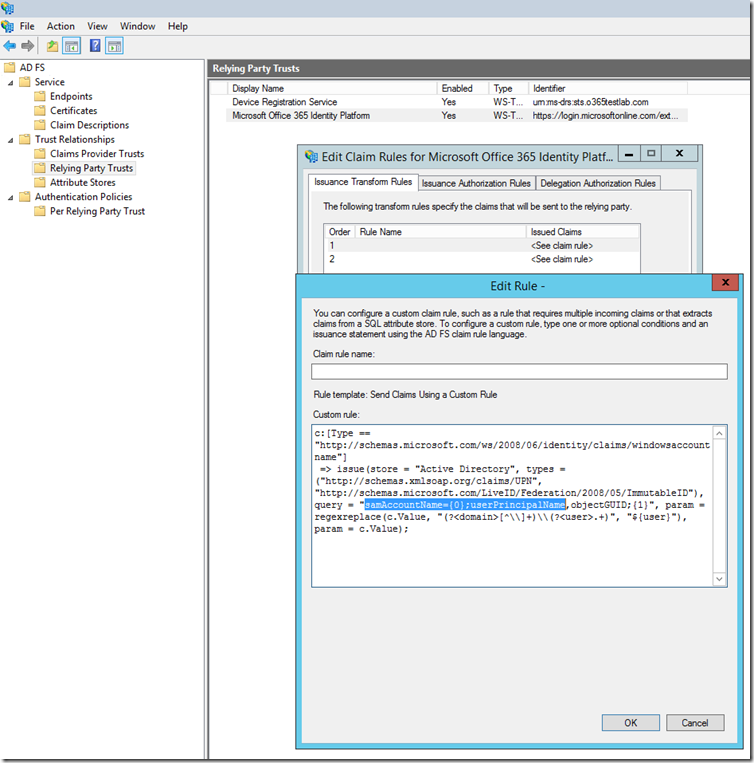This screenshot has height=763, width=754.
Task: Click the MMC icon beside File menu
Action: pos(8,26)
